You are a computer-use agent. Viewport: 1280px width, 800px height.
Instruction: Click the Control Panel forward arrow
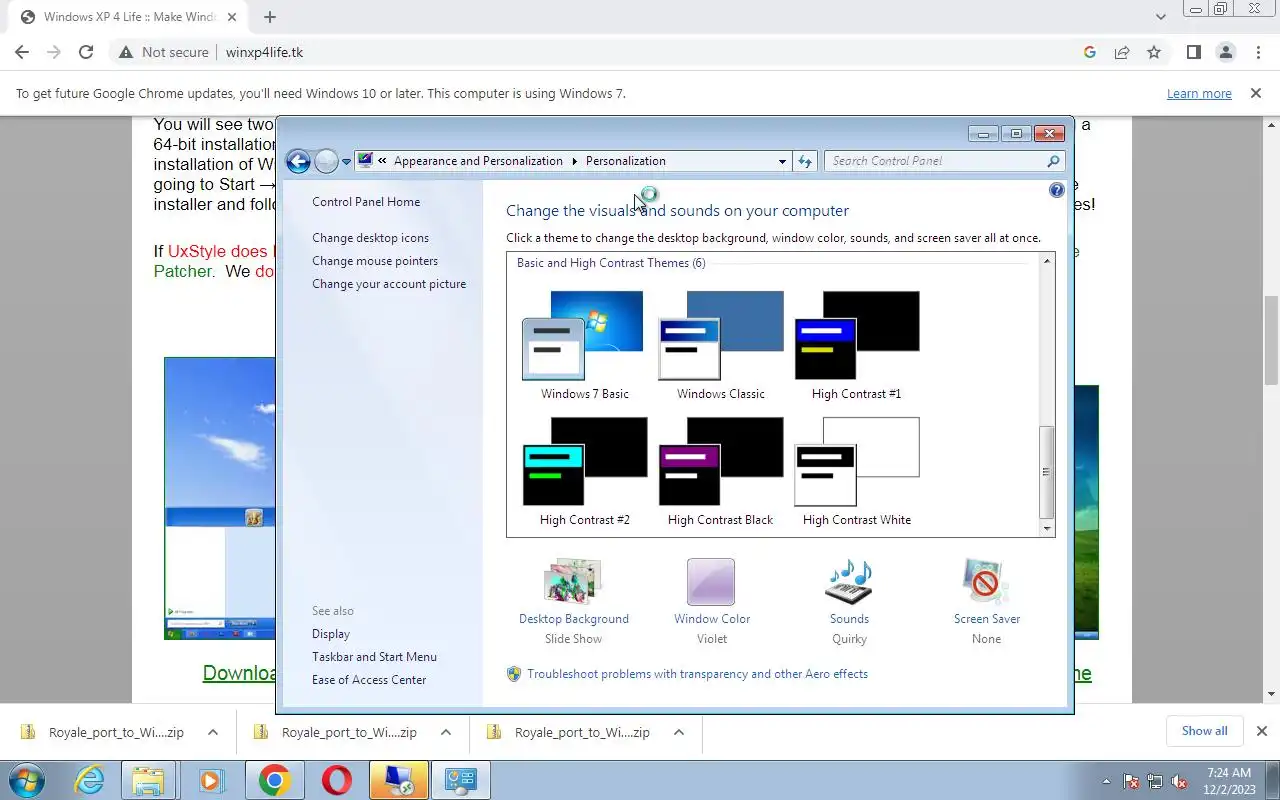[x=326, y=161]
